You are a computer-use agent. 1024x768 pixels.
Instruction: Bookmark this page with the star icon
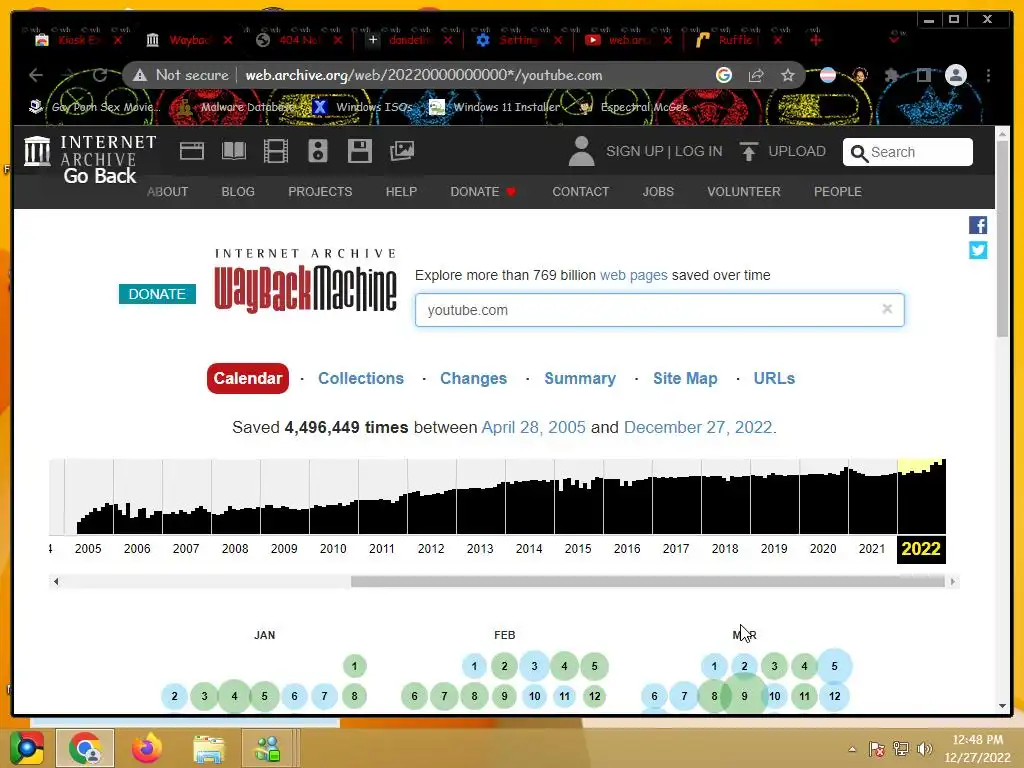[x=788, y=75]
